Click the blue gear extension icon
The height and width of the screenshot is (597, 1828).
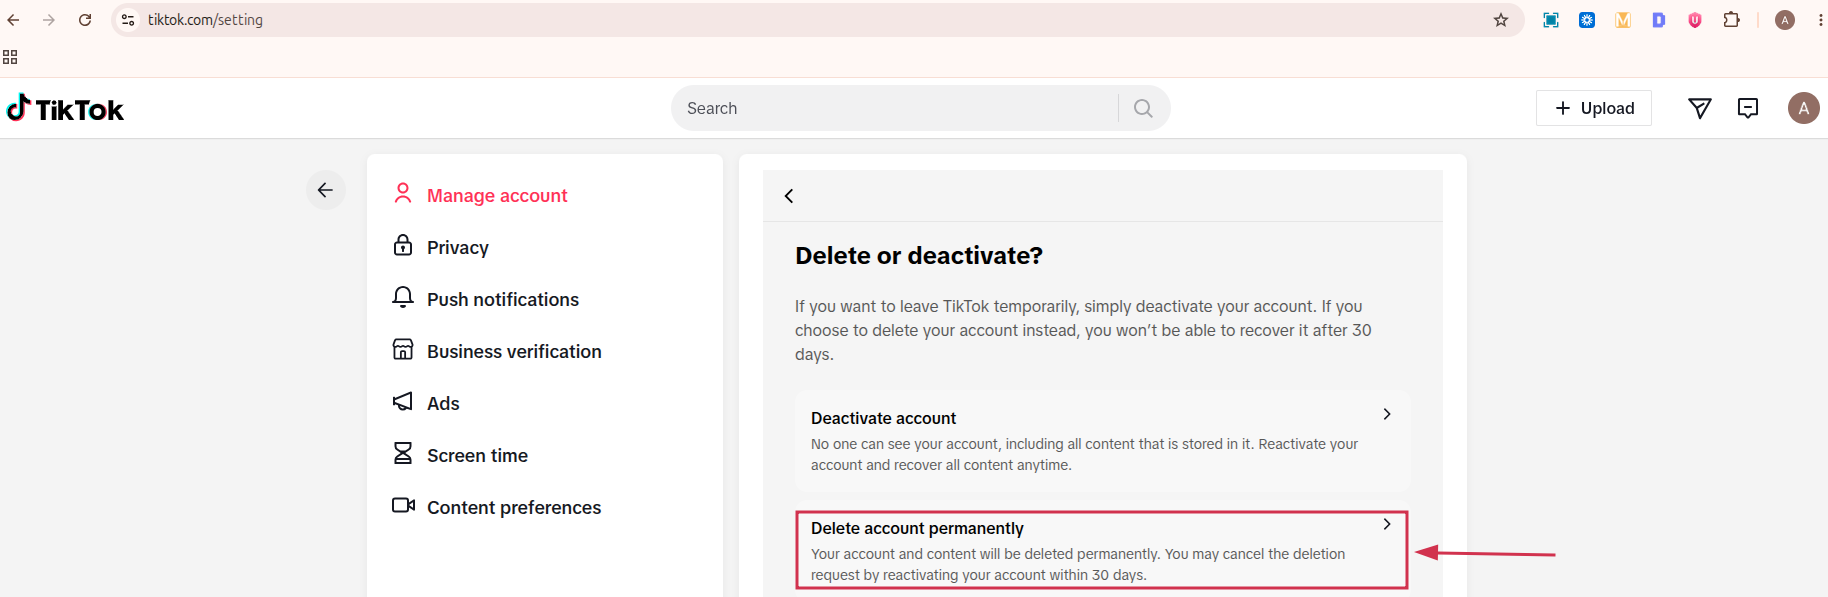point(1587,20)
